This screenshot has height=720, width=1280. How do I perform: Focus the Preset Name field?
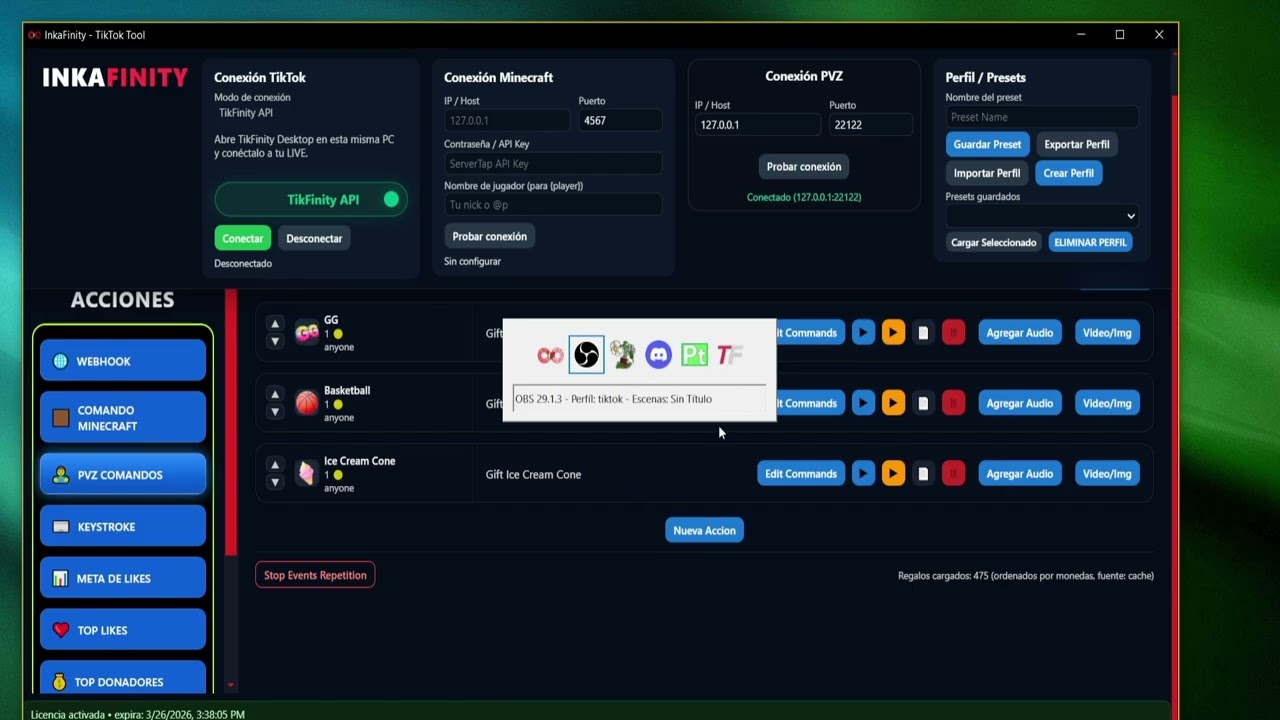point(1042,117)
